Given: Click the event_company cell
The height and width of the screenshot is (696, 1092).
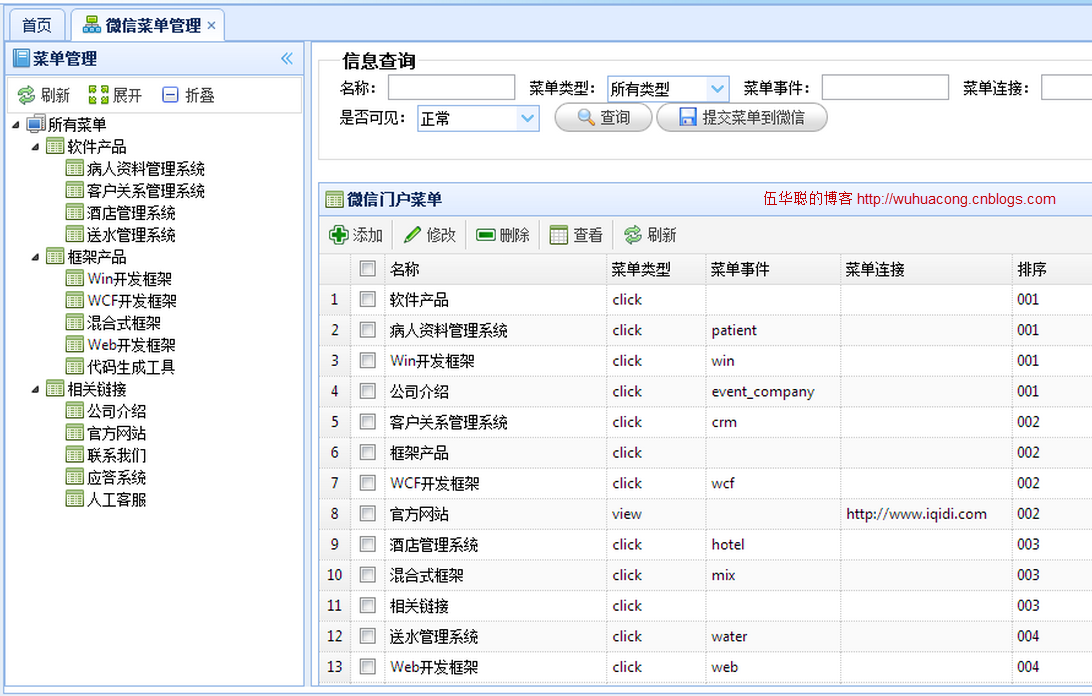Looking at the screenshot, I should [763, 392].
